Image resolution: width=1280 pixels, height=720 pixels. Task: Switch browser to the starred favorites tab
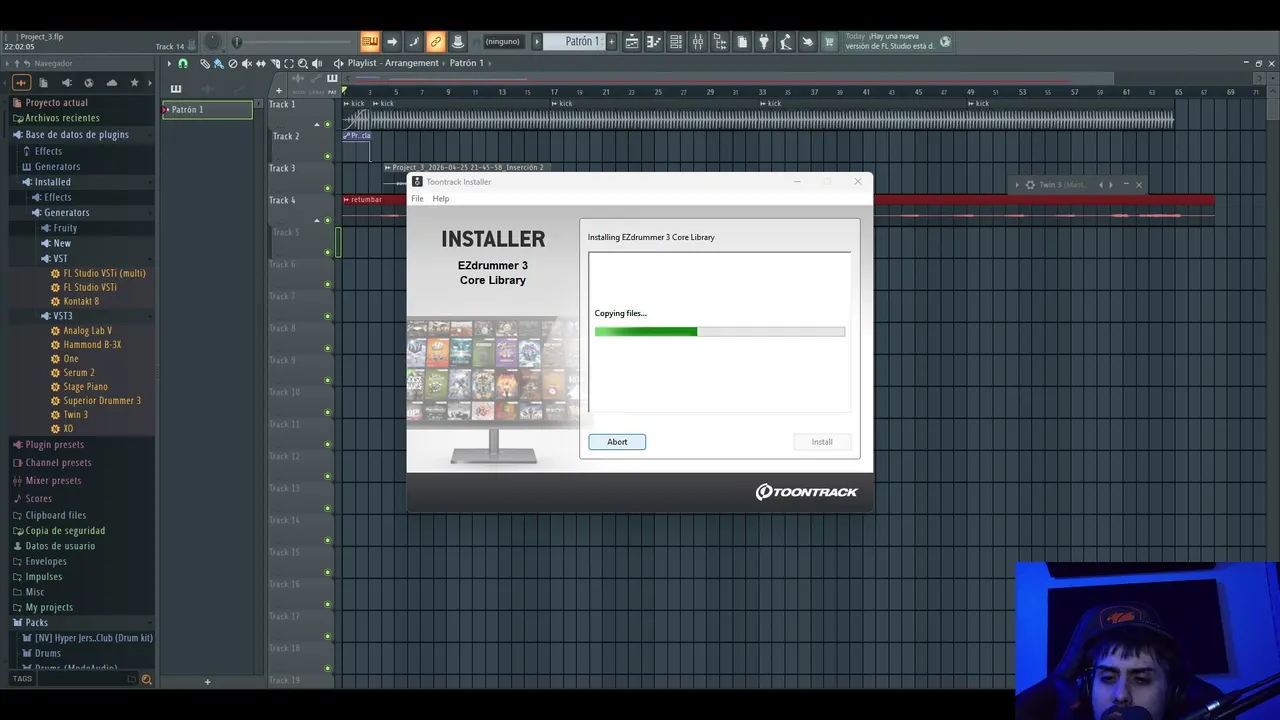click(135, 83)
